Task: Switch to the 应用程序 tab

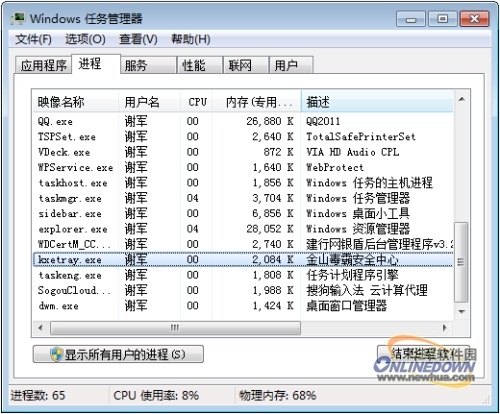Action: (43, 65)
